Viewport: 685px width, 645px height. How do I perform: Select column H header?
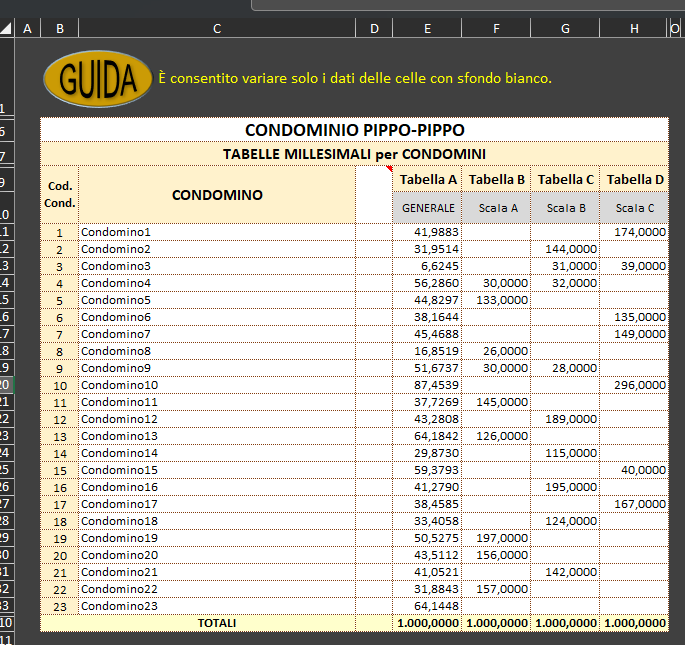click(x=634, y=28)
